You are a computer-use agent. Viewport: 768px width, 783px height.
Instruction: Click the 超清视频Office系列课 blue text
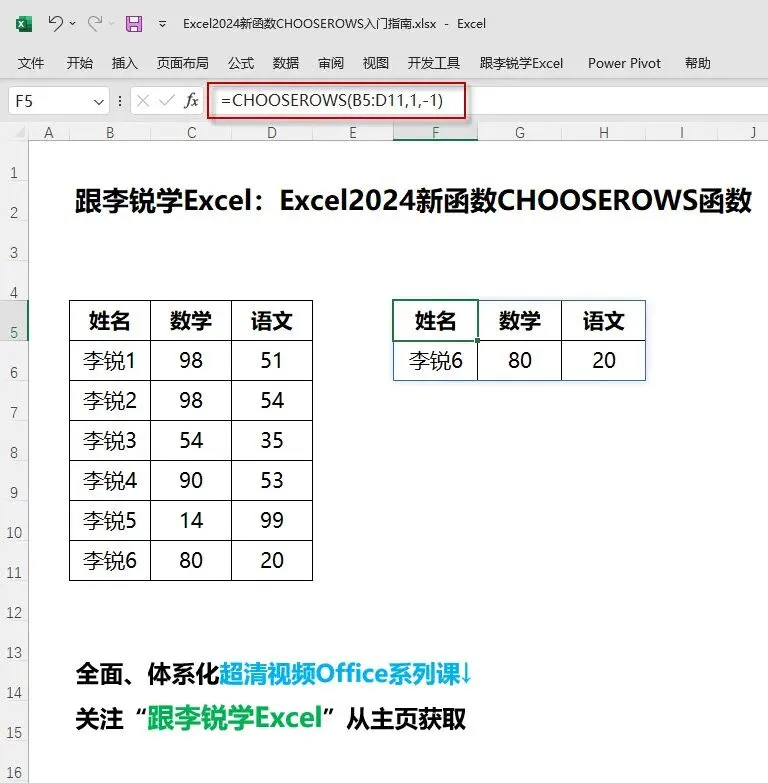[340, 674]
